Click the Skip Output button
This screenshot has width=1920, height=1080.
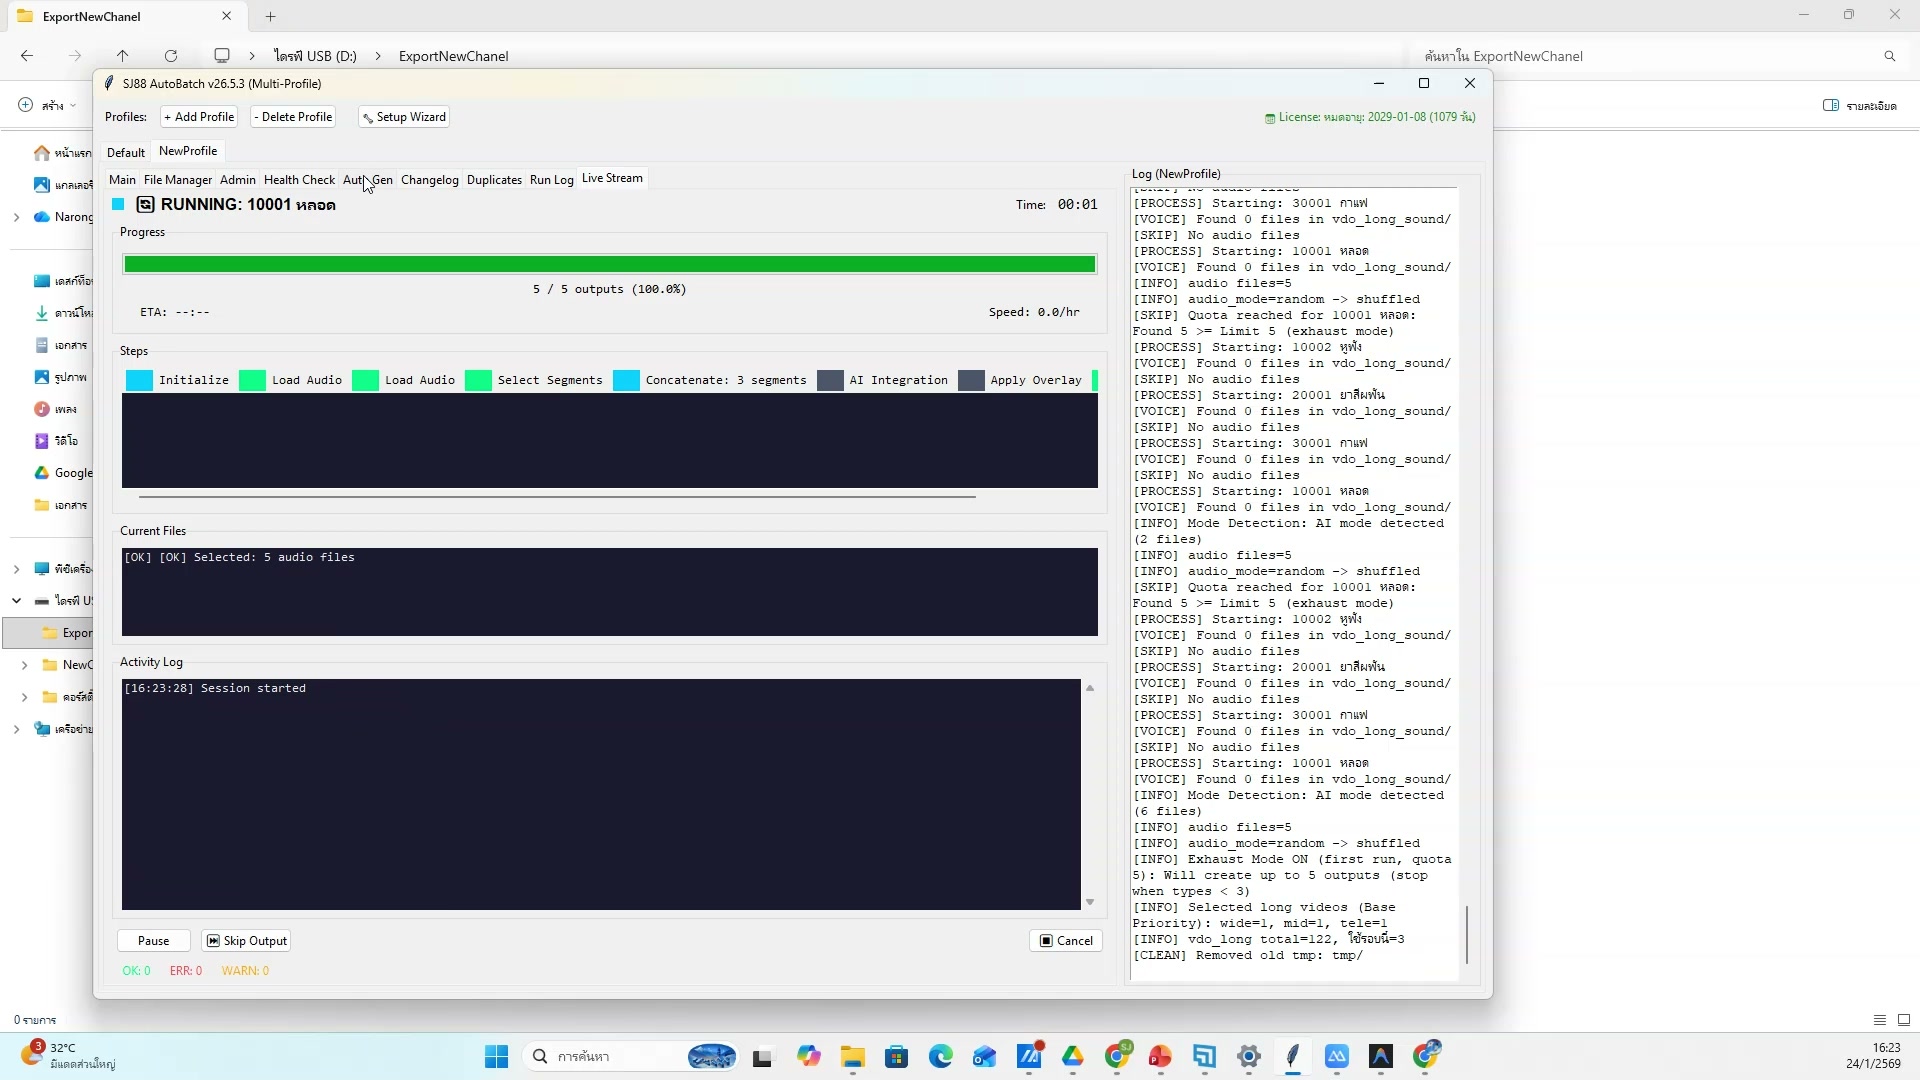pyautogui.click(x=246, y=941)
